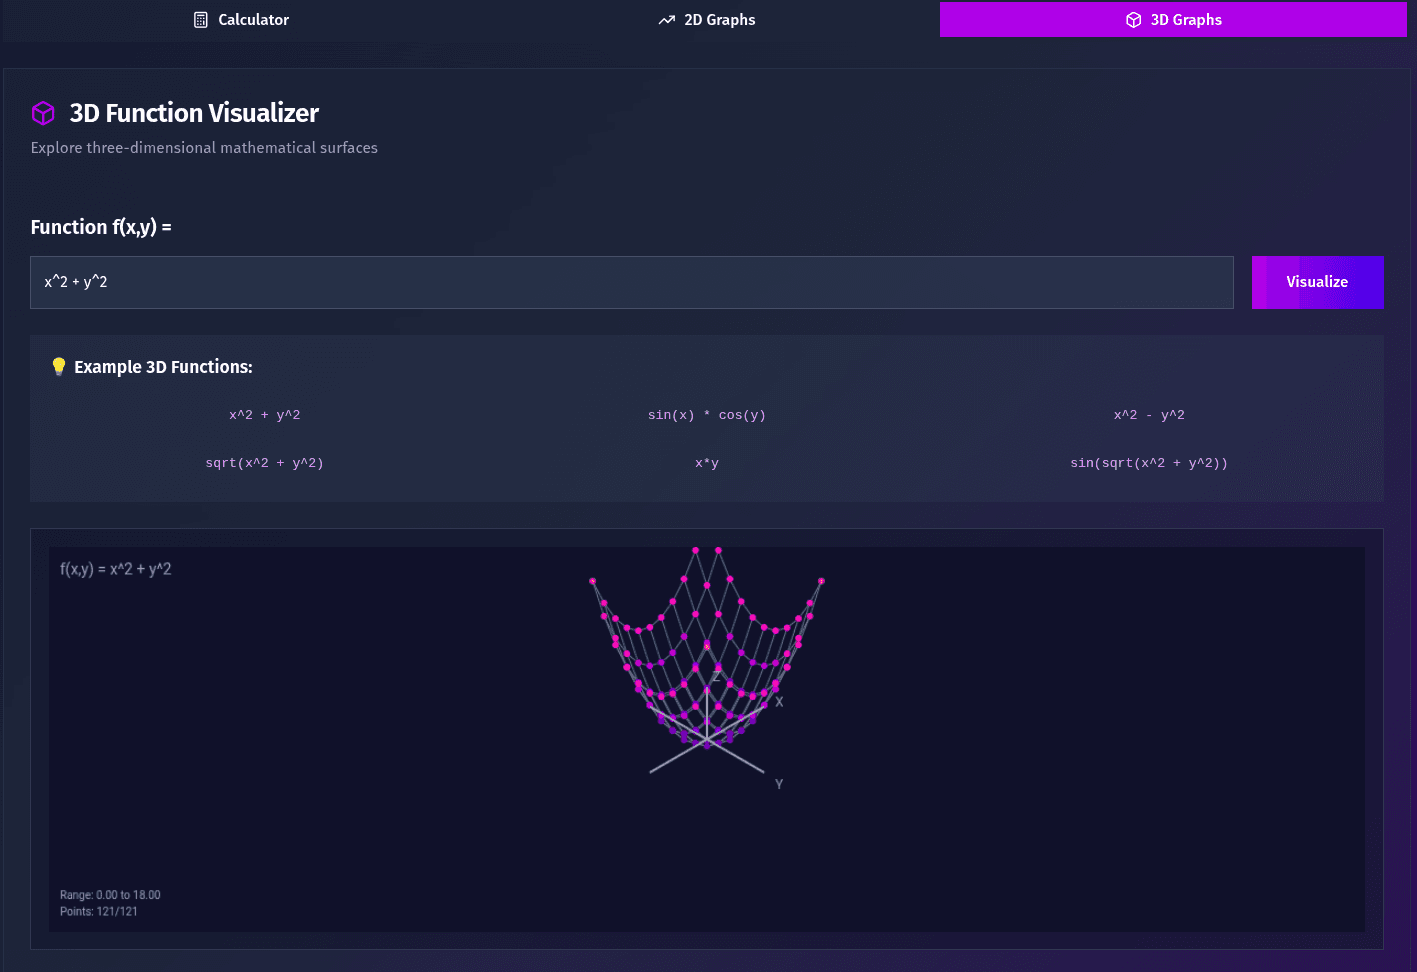Open the 2D Graphs tab

click(x=707, y=20)
